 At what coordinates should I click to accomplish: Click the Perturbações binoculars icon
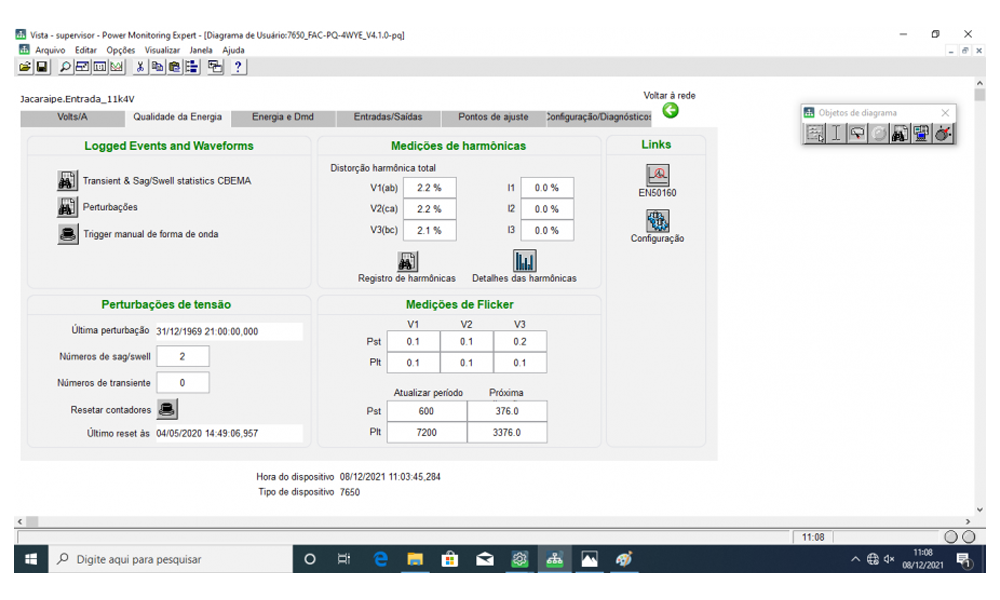(67, 208)
